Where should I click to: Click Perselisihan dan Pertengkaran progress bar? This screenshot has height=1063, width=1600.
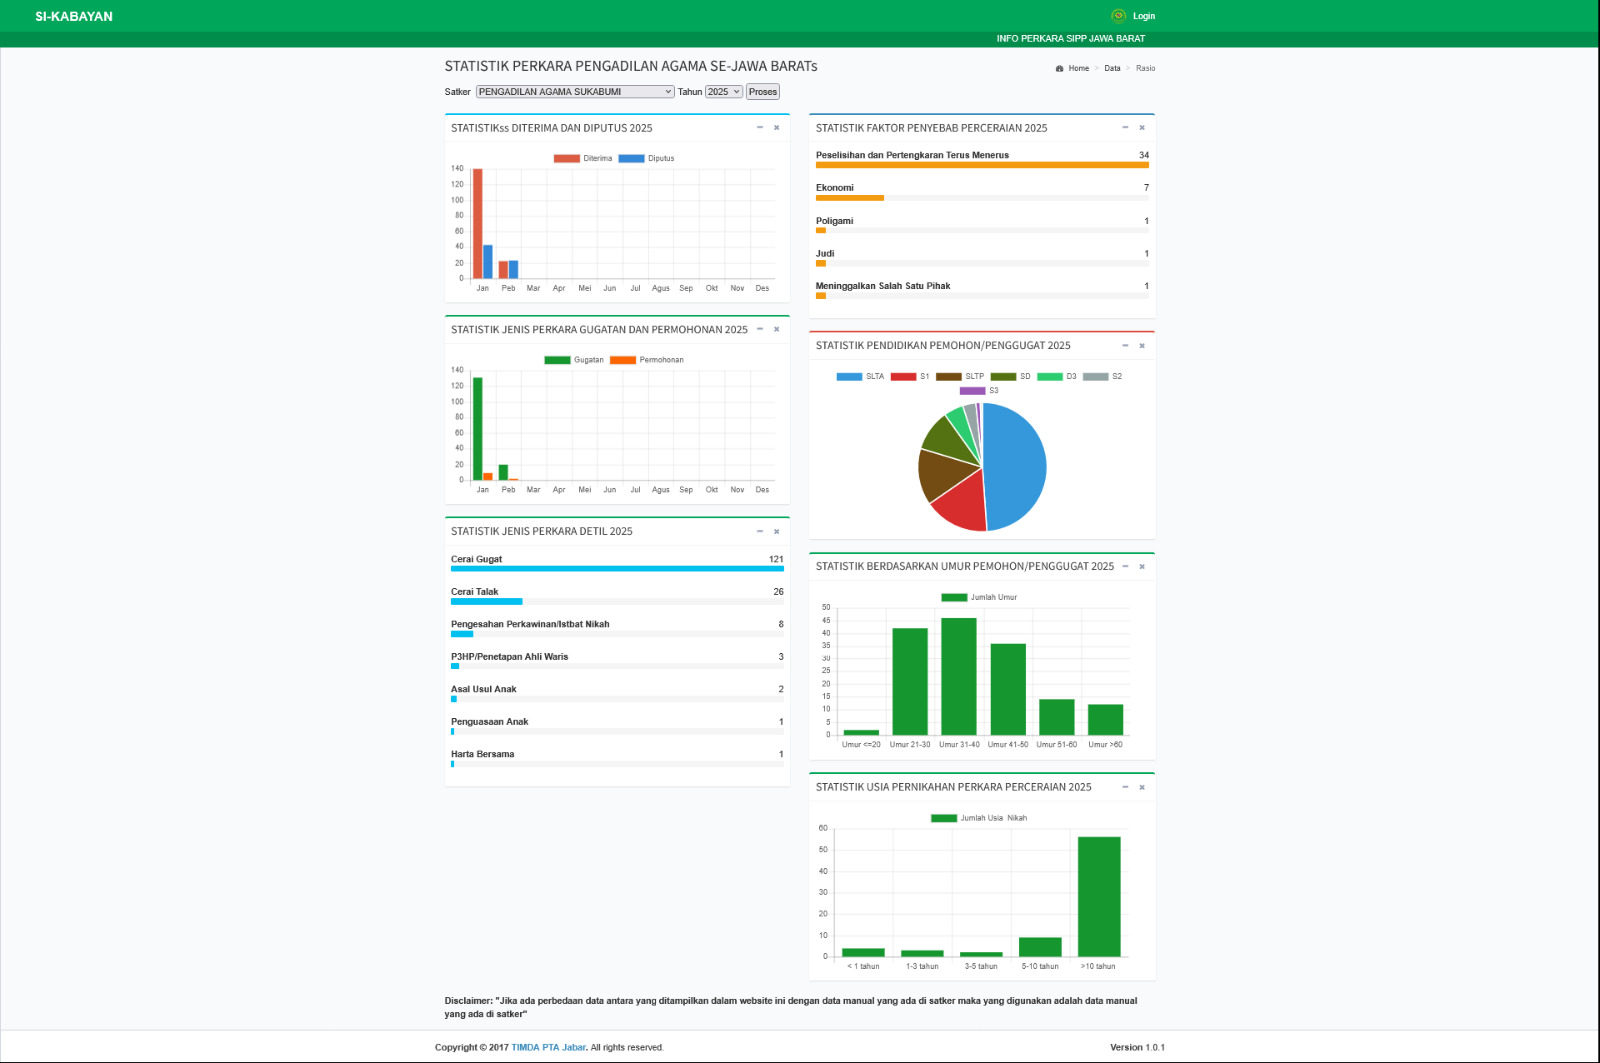tap(982, 165)
